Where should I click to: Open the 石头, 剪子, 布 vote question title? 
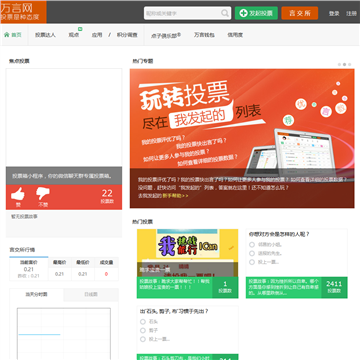point(174,311)
